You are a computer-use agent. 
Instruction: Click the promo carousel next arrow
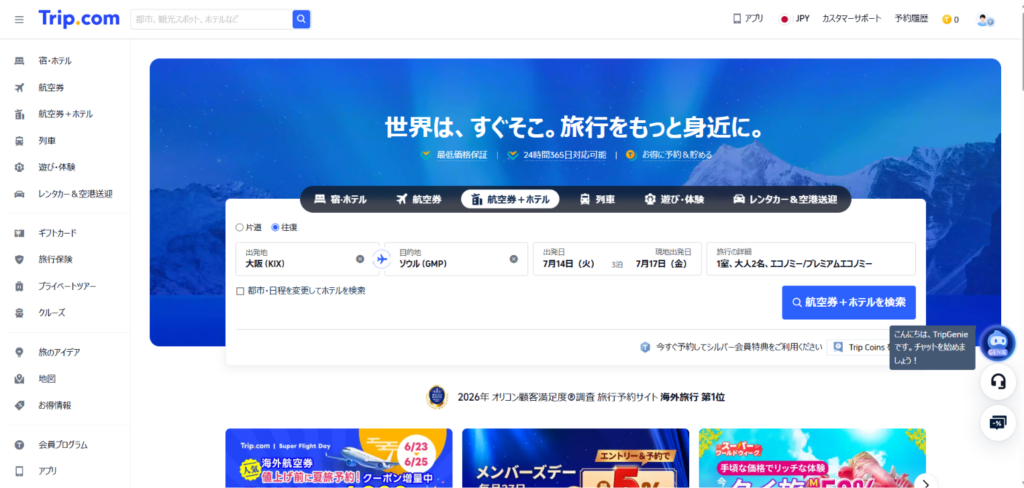pos(925,483)
